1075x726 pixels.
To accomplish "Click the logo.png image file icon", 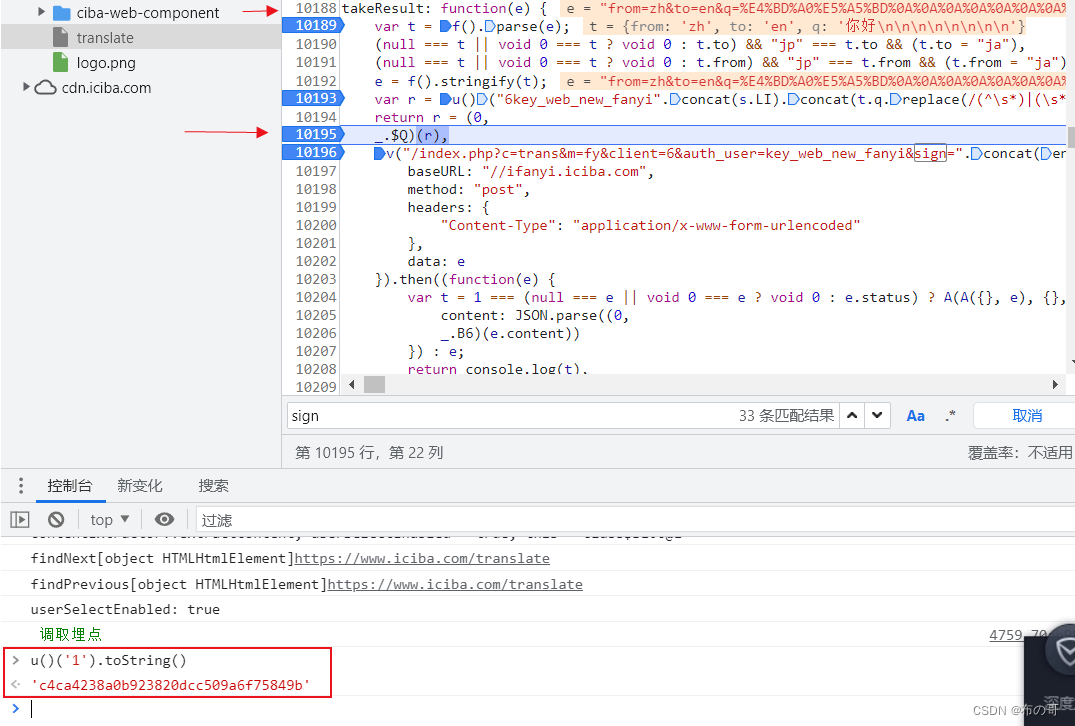I will coord(60,62).
